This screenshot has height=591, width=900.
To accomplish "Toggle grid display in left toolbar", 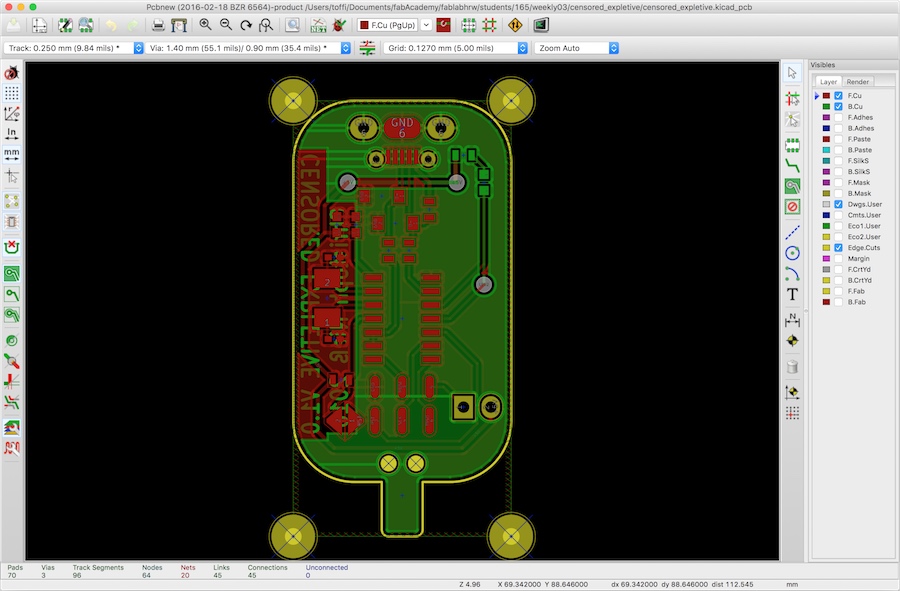I will click(11, 93).
